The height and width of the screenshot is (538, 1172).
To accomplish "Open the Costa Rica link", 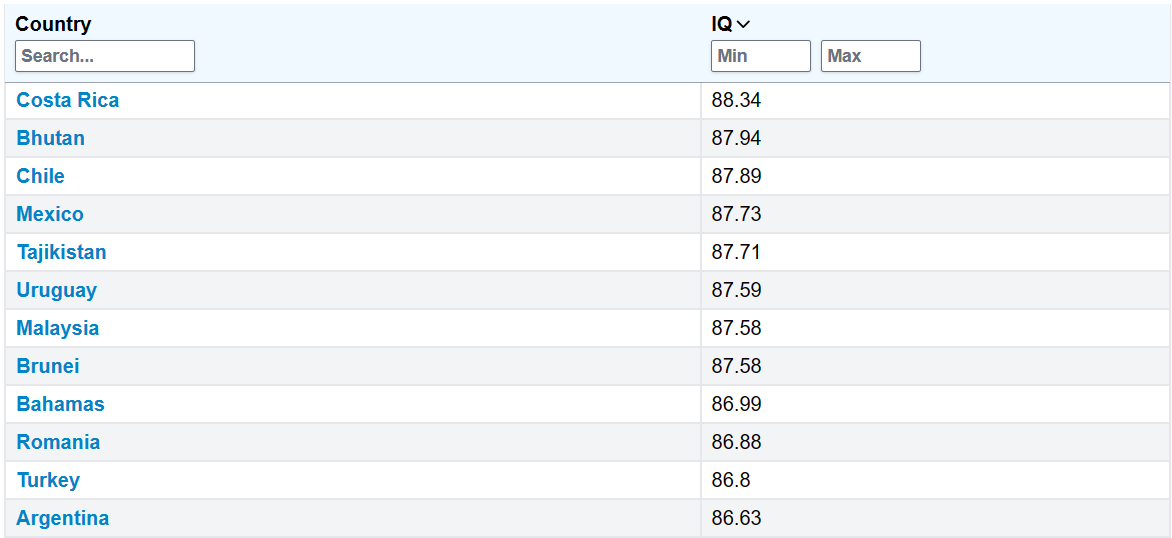I will [68, 100].
